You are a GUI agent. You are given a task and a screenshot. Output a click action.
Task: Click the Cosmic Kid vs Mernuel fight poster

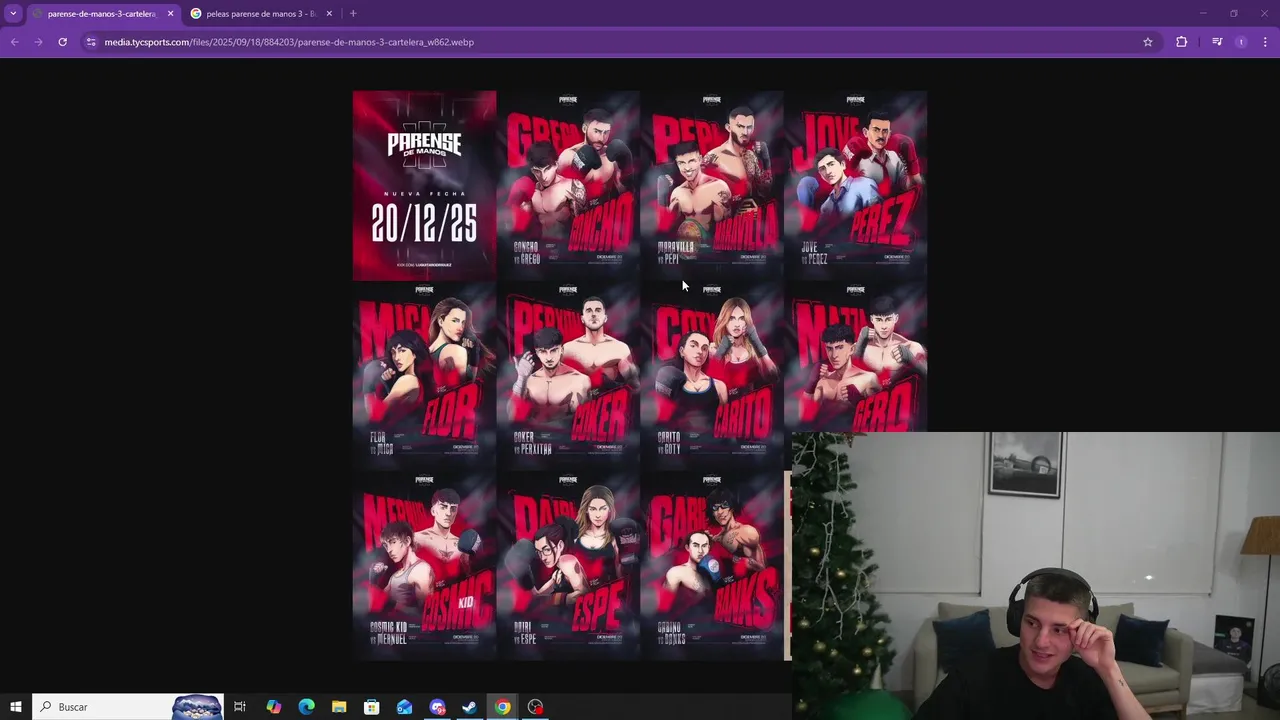coord(424,566)
